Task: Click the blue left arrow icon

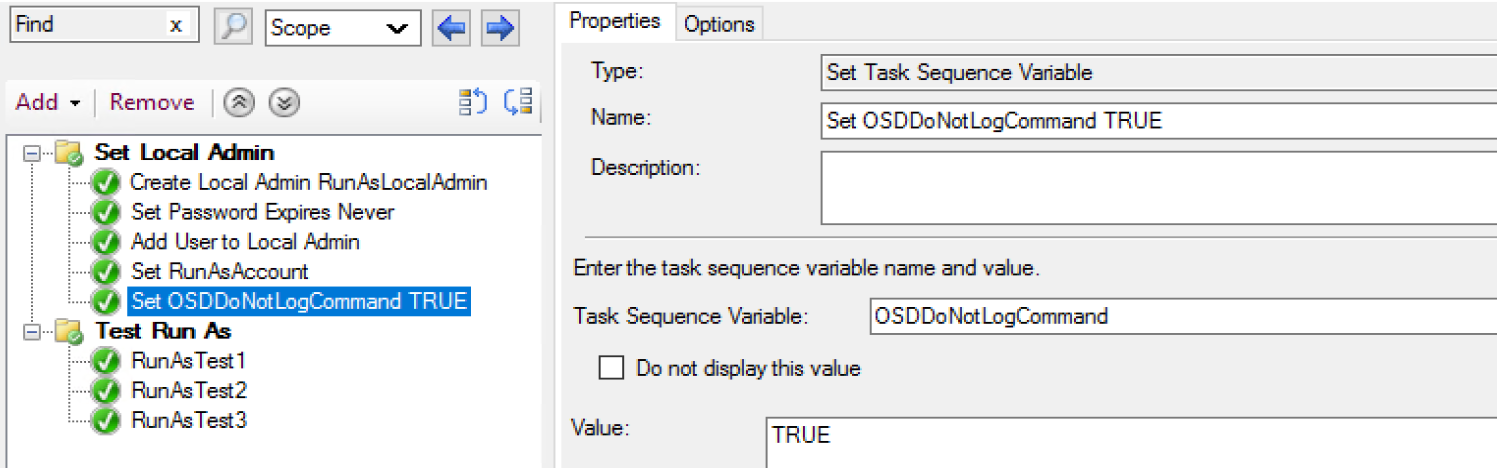Action: (x=451, y=28)
